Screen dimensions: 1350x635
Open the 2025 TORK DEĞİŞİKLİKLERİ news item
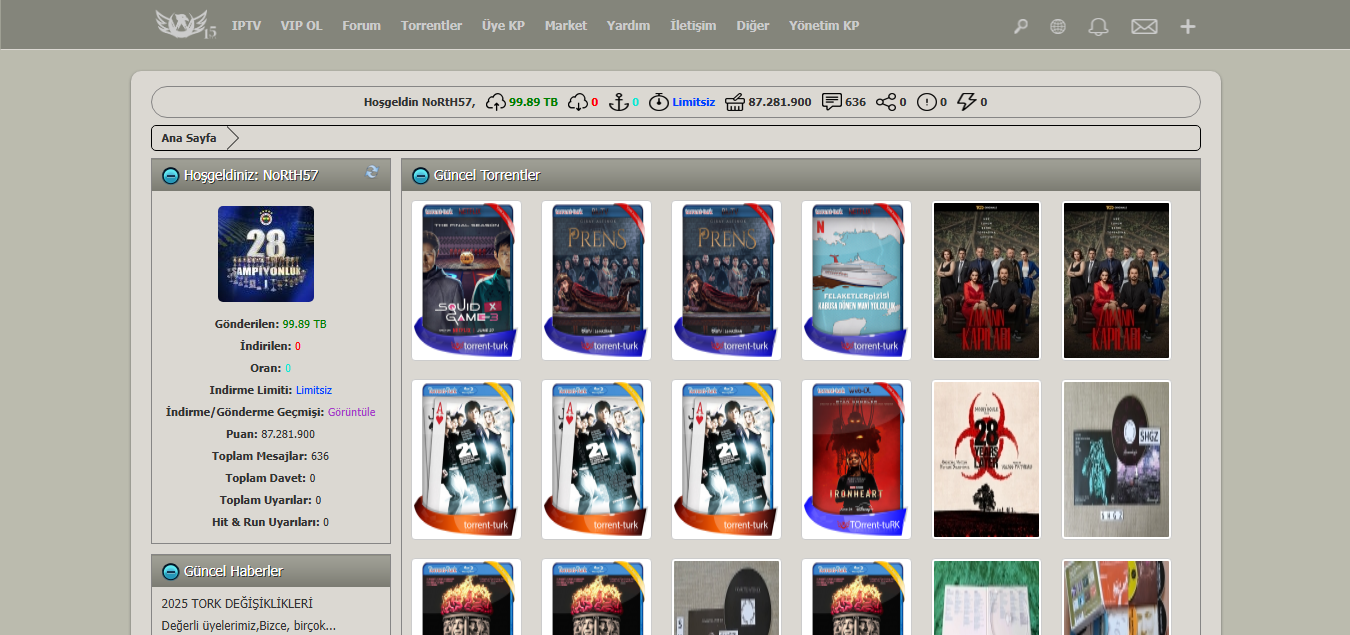[x=237, y=604]
